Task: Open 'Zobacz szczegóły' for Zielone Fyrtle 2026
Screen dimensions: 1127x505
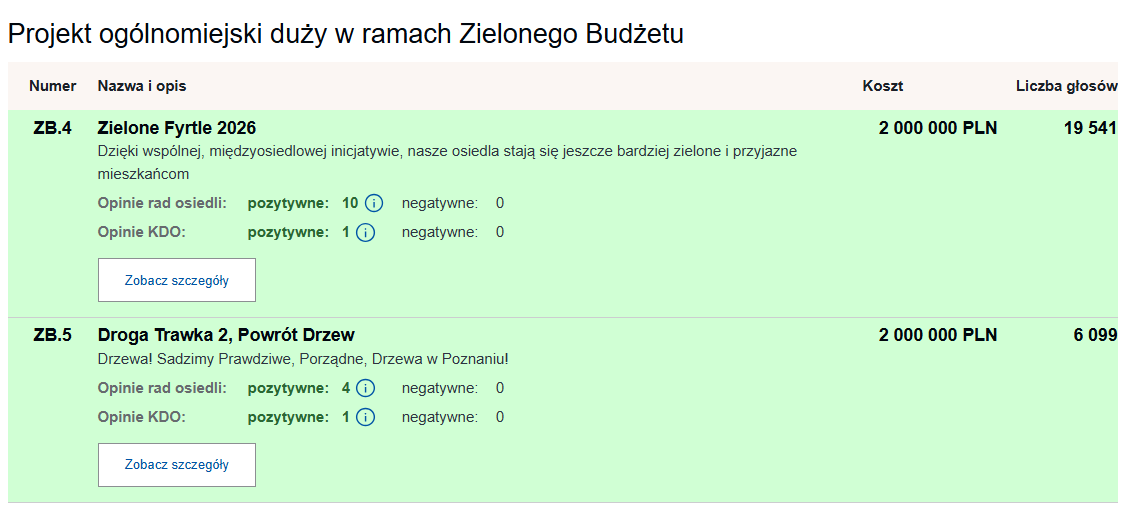Action: [177, 280]
